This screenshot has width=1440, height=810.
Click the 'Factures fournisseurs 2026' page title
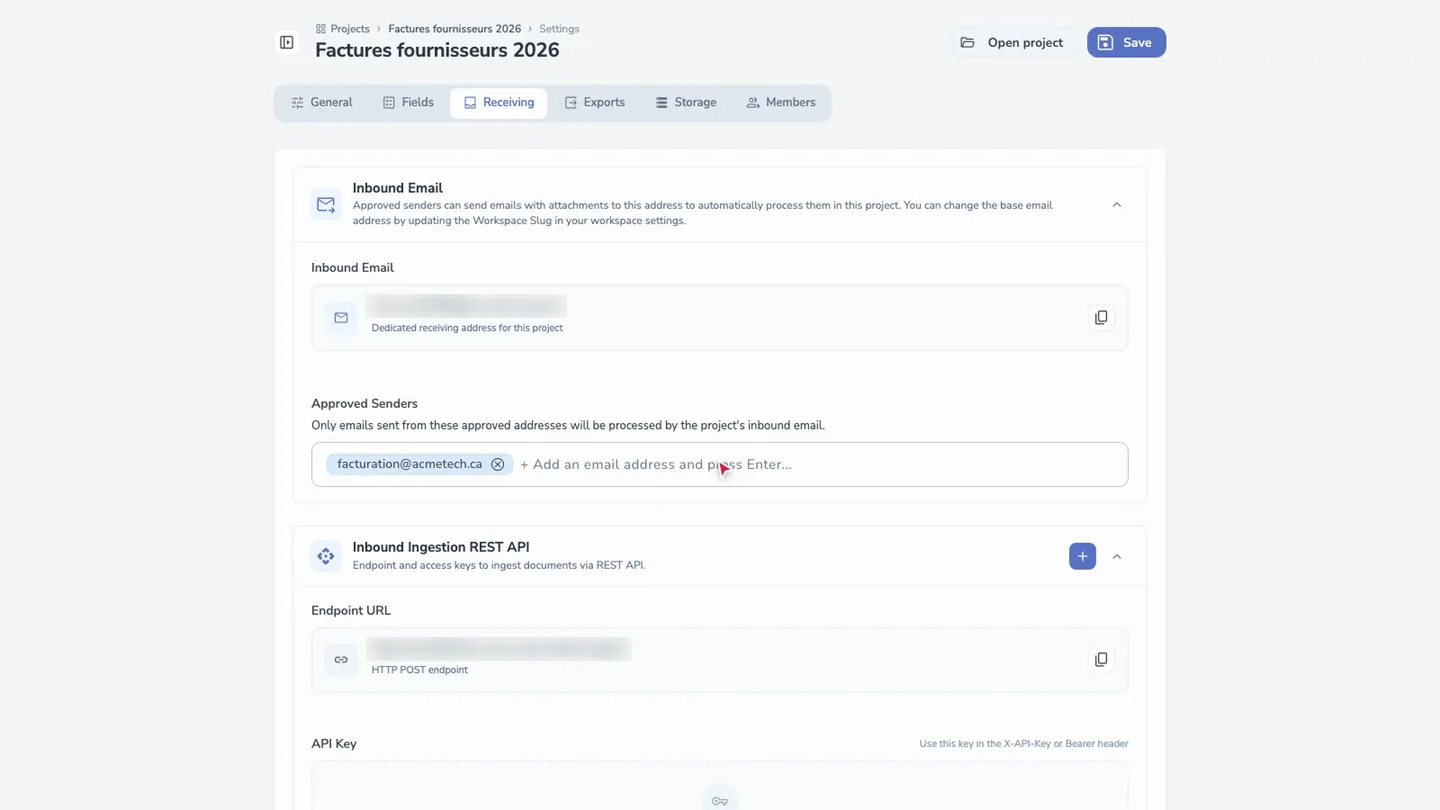point(437,50)
